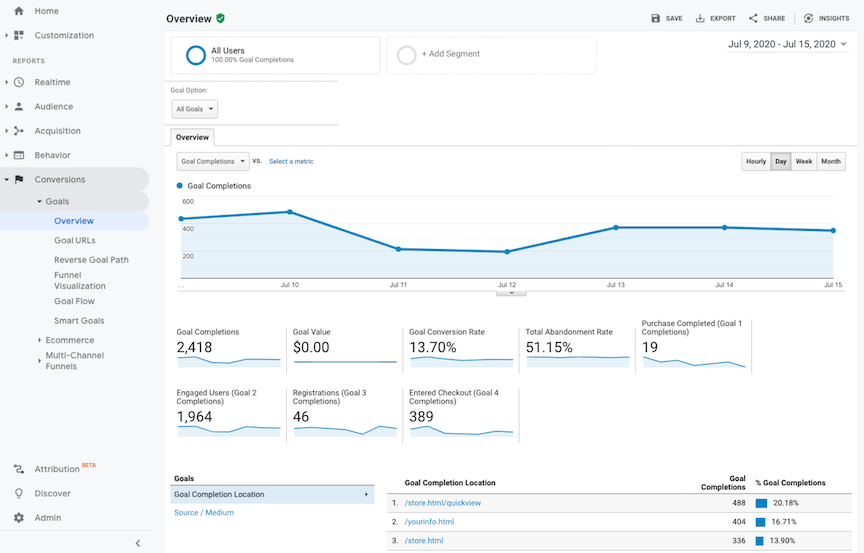Click the Goal Completions blue legend dot

point(180,186)
